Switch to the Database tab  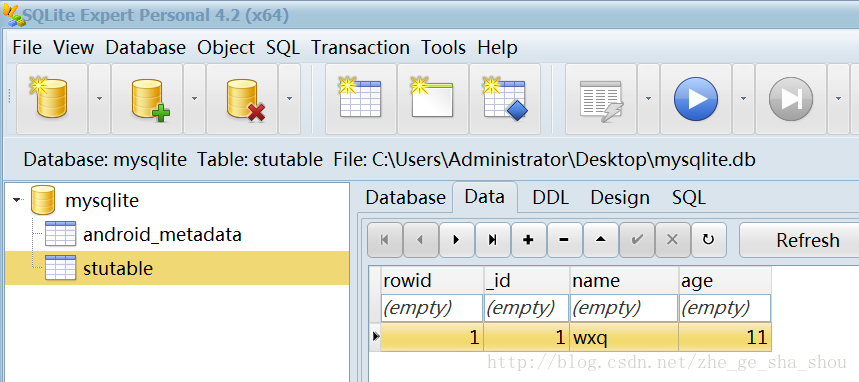(405, 197)
